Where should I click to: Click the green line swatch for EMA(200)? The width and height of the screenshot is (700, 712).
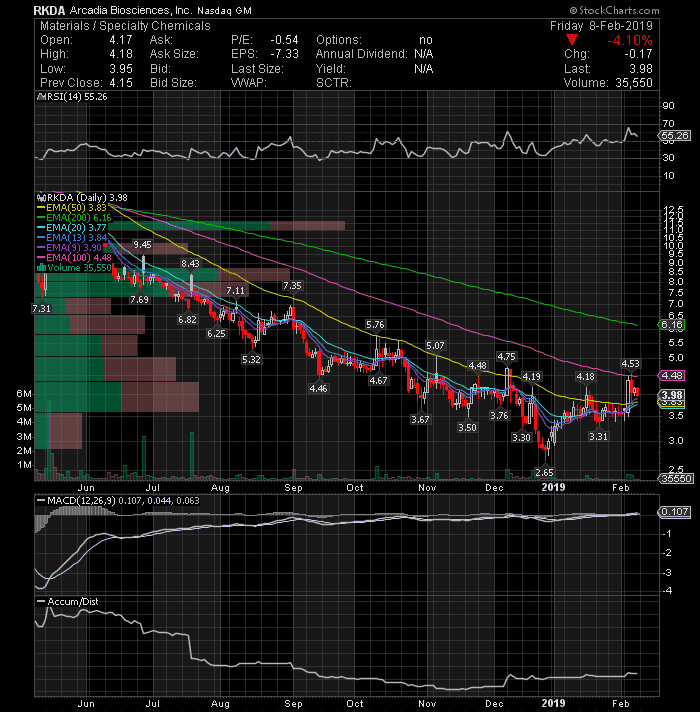[41, 218]
